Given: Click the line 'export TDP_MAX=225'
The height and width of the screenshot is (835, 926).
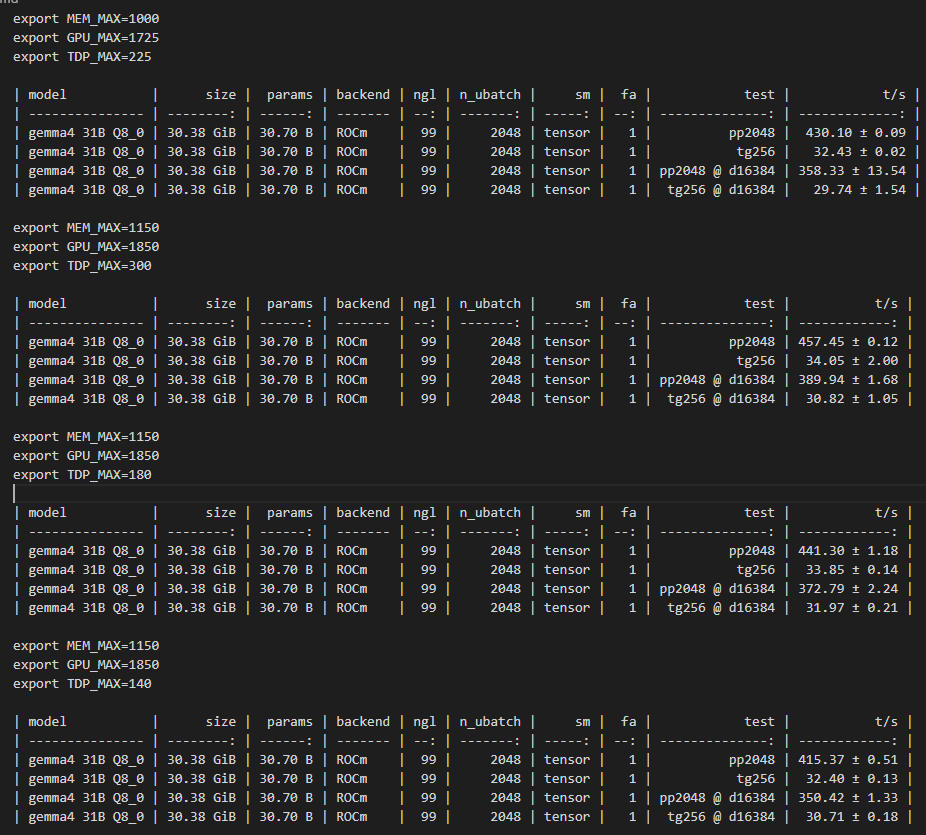Looking at the screenshot, I should pyautogui.click(x=82, y=57).
